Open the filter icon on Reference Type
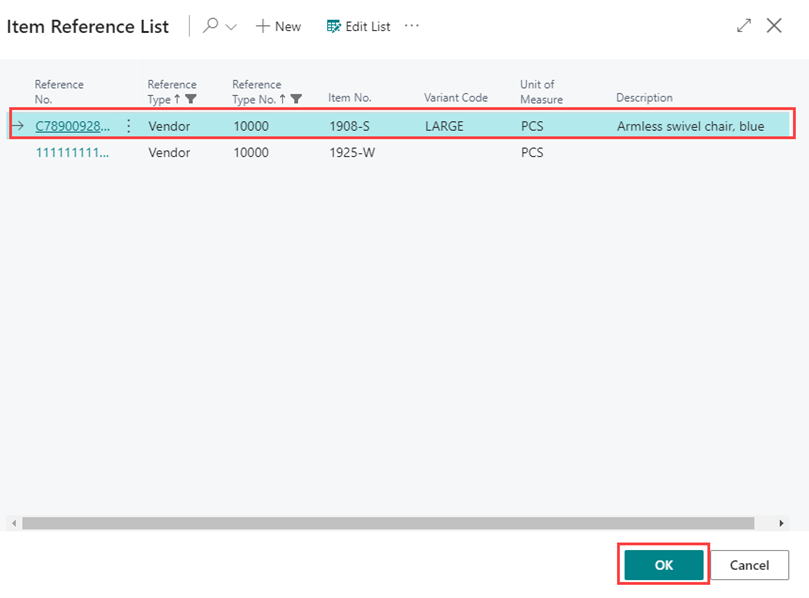The image size is (809, 598). 191,99
